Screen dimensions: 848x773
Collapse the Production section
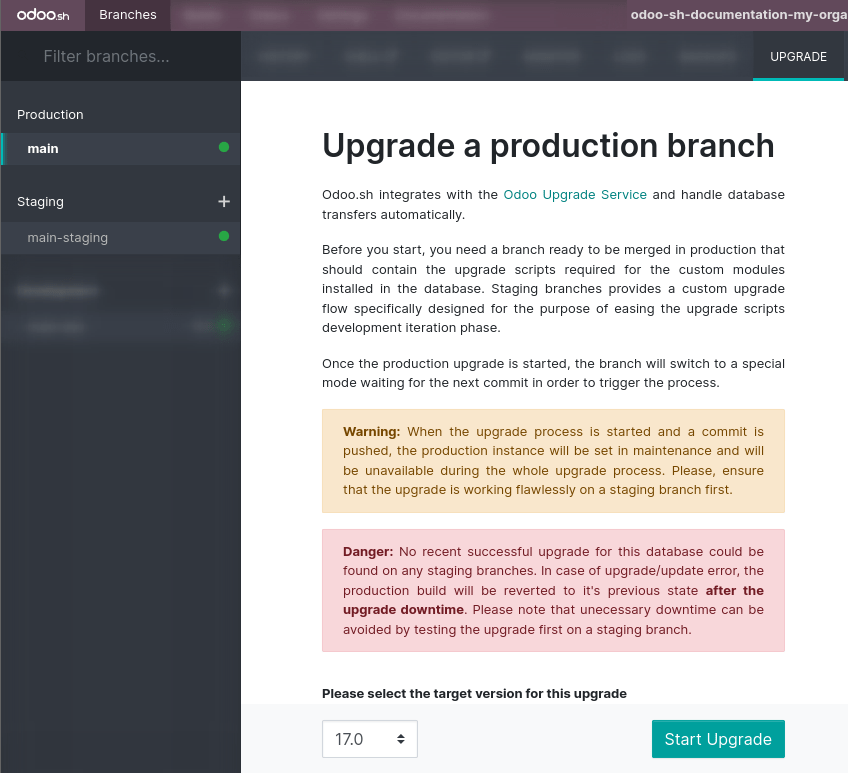(50, 114)
